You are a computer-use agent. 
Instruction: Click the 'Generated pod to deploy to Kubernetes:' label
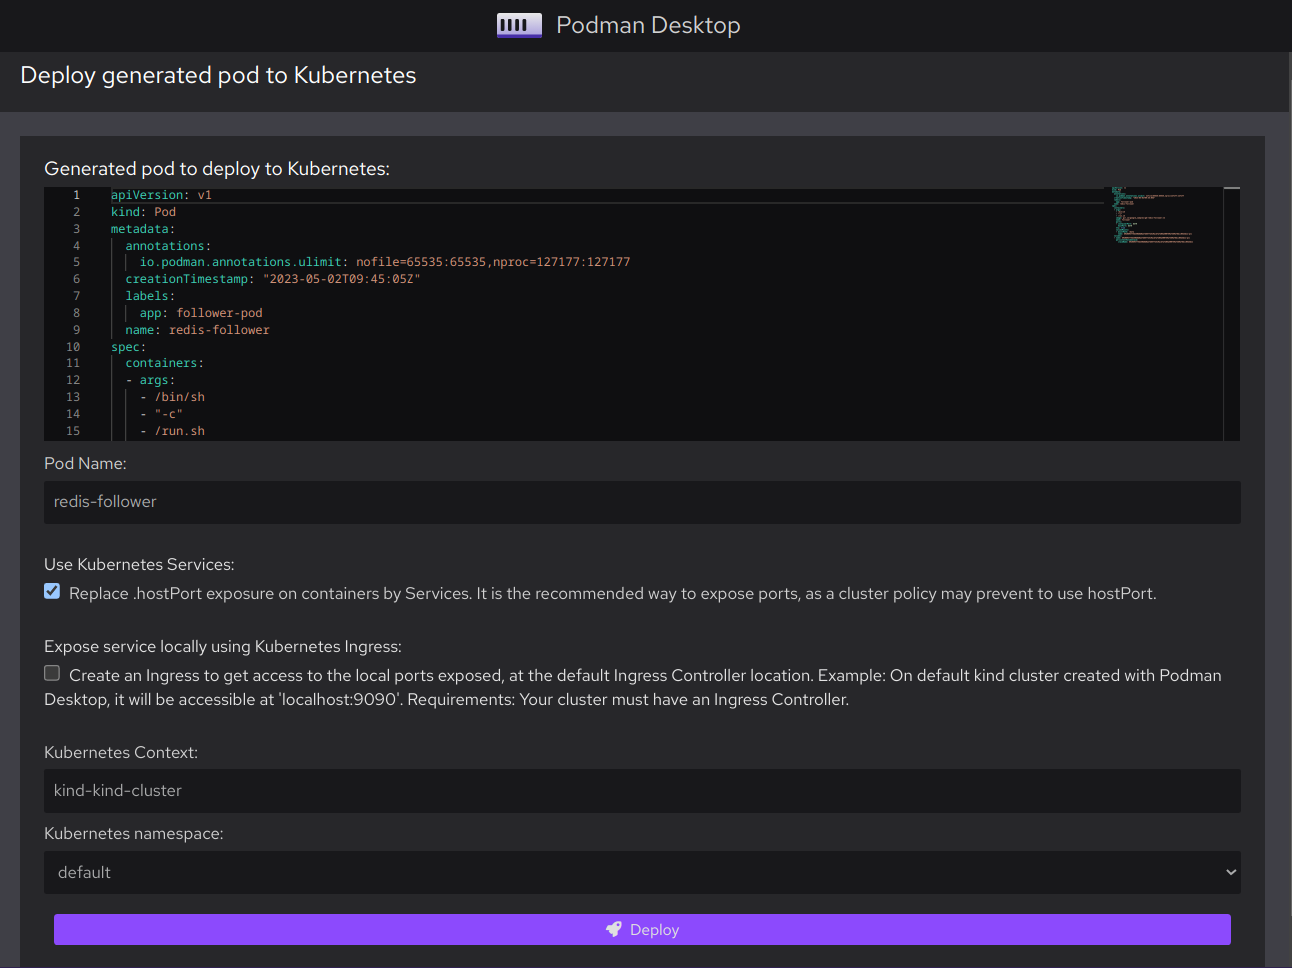click(x=217, y=169)
